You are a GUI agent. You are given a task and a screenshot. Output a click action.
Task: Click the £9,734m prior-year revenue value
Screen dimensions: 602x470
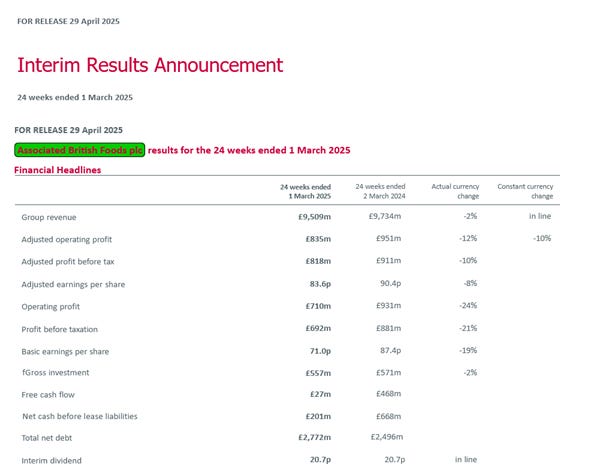(385, 216)
